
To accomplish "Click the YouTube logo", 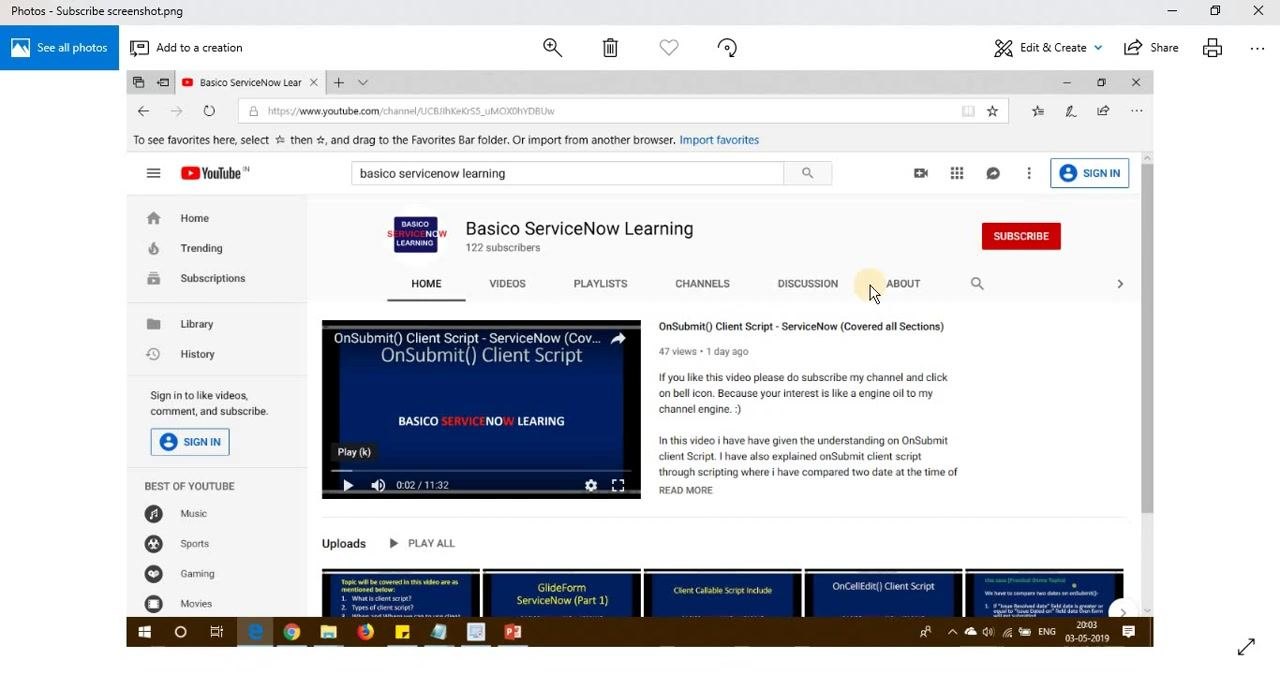I will point(214,173).
